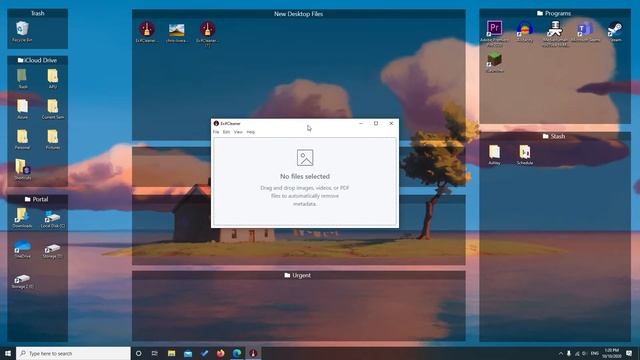Open the Personal folder in iCloud Drive
640x360 pixels.
[x=22, y=139]
